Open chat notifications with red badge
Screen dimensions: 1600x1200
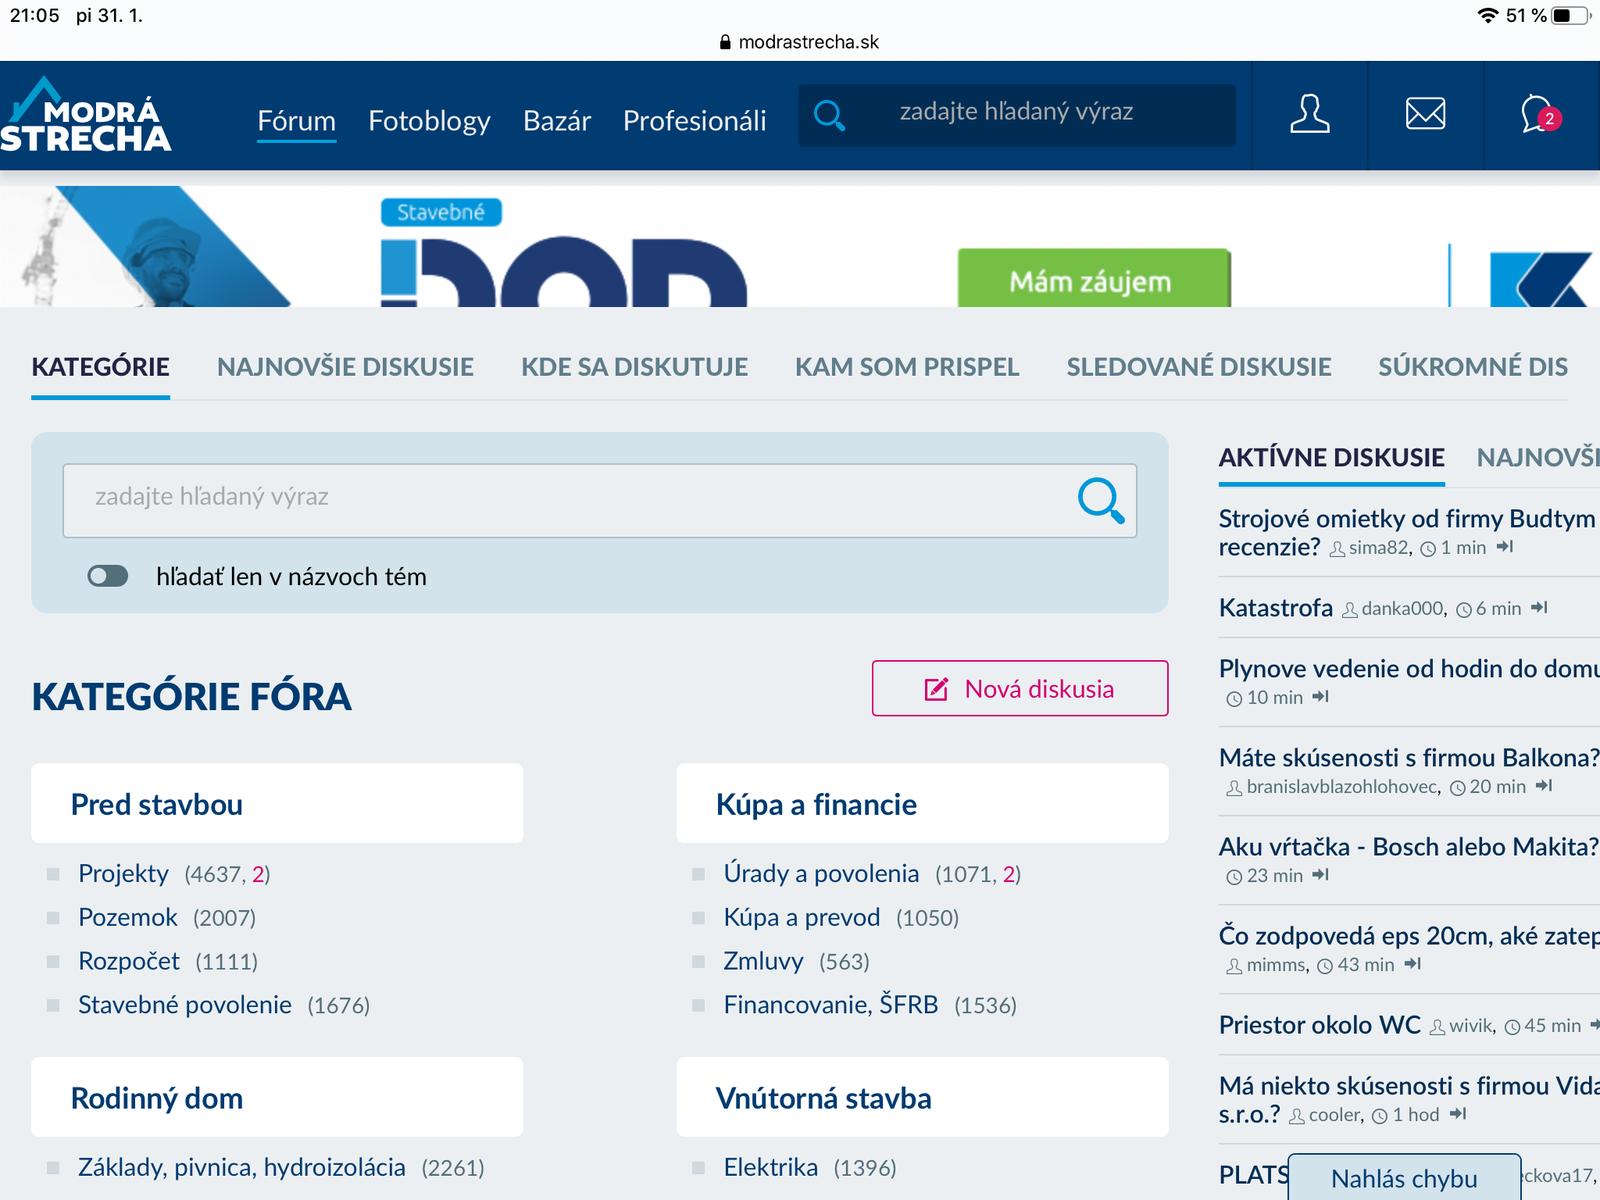point(1538,115)
